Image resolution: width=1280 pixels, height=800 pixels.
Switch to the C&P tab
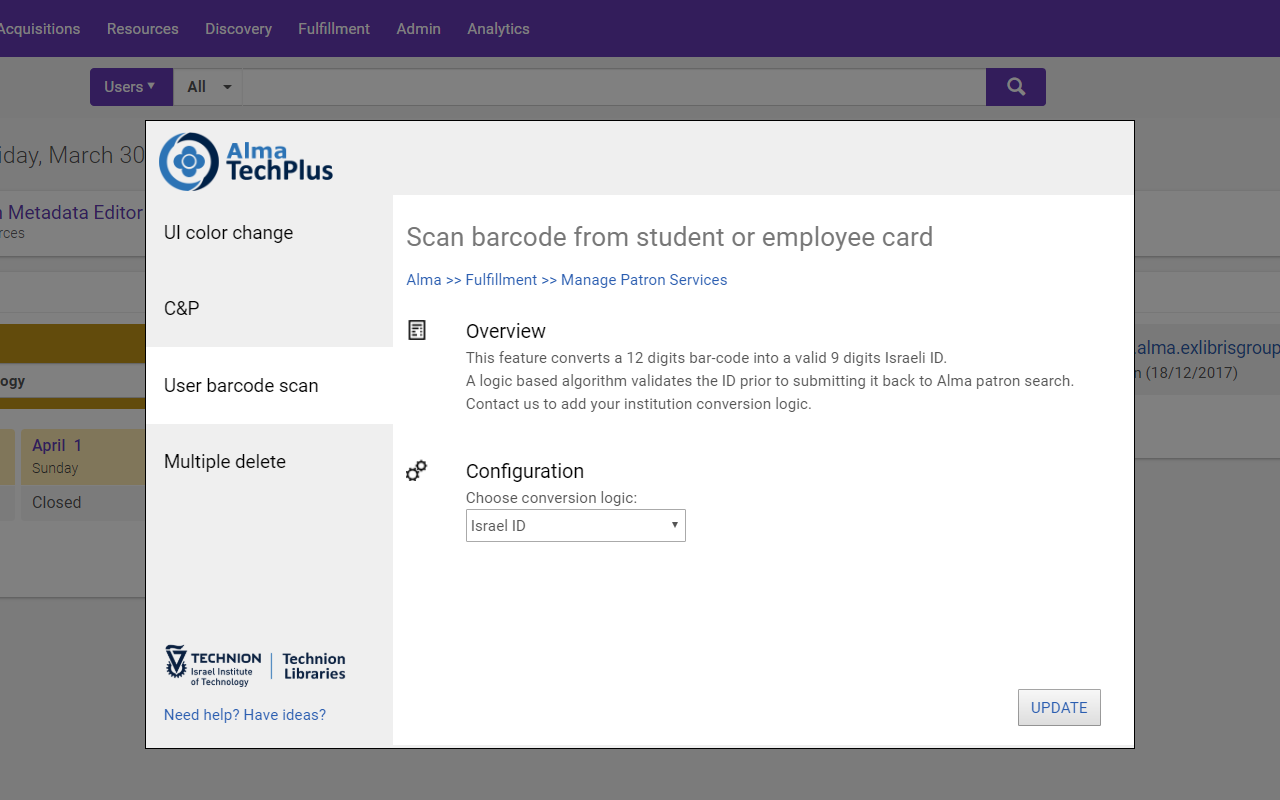pyautogui.click(x=269, y=309)
